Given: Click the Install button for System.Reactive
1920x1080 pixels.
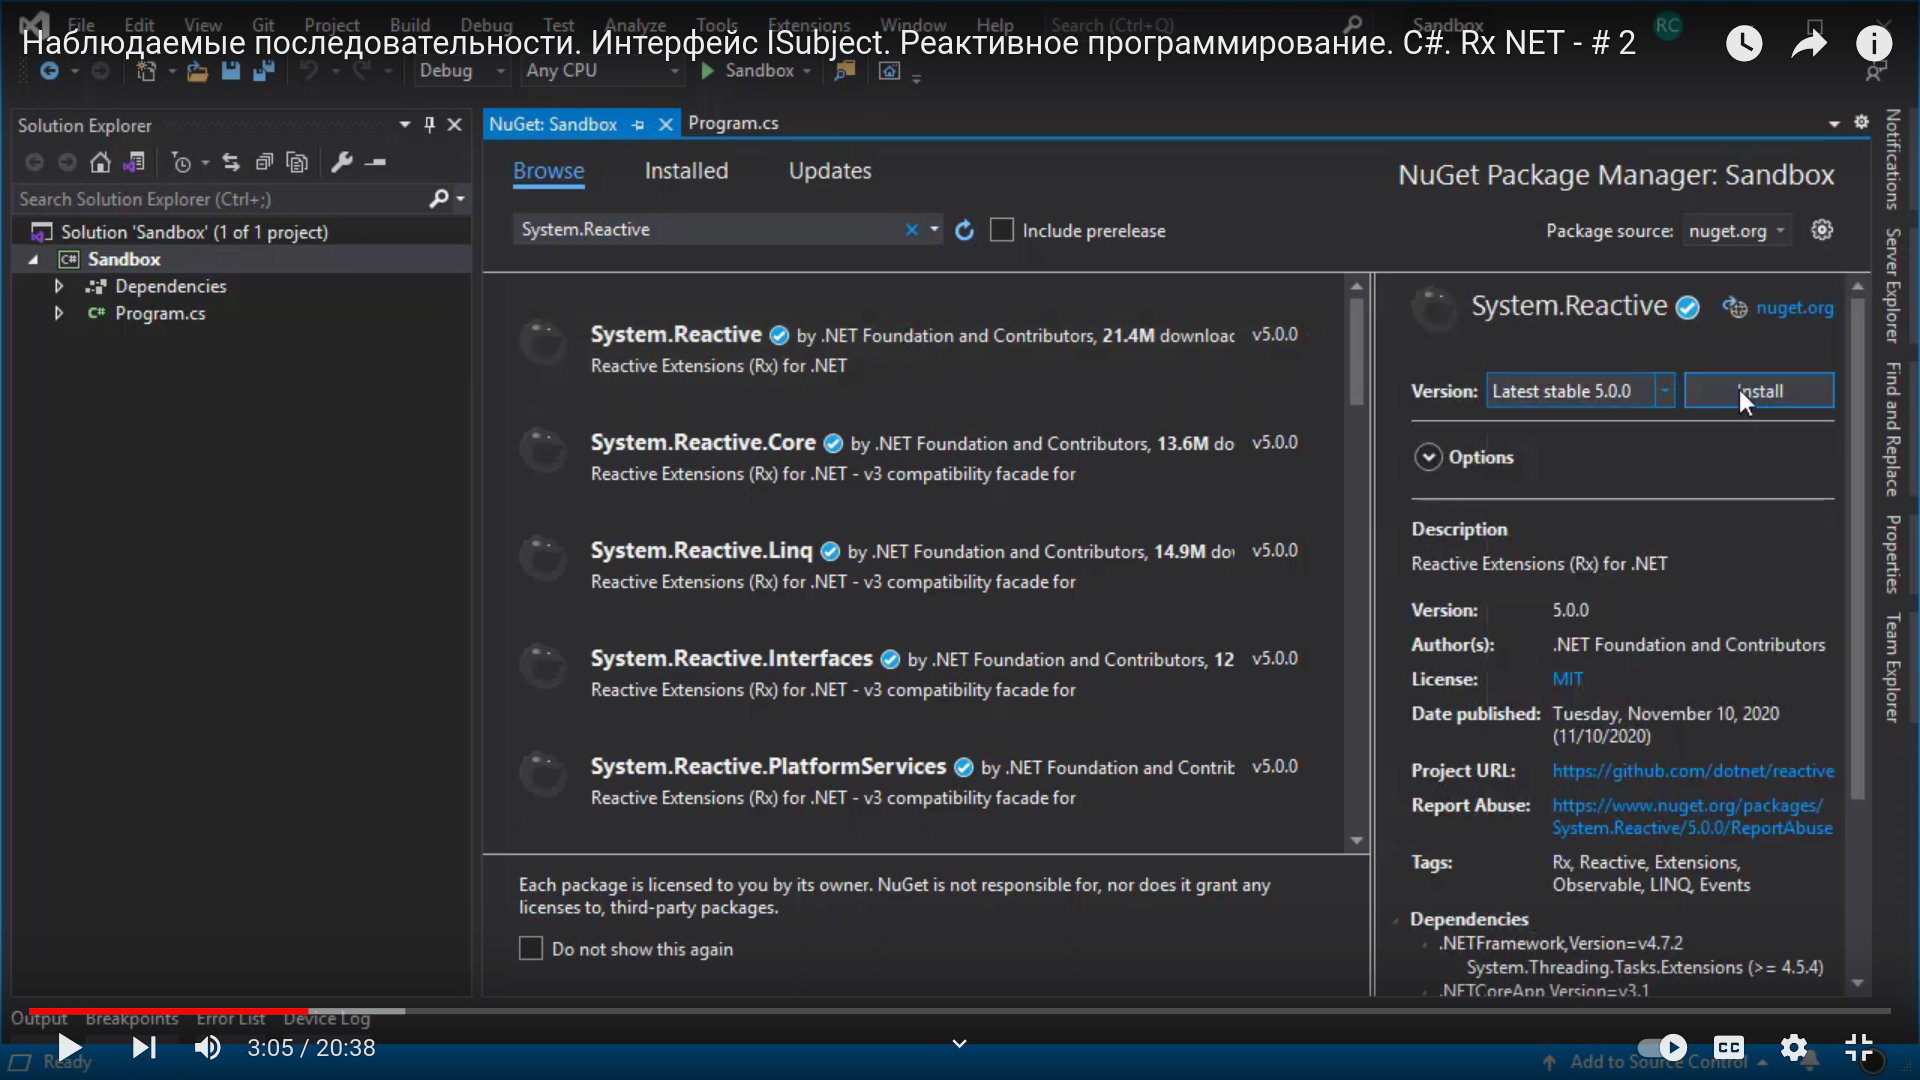Looking at the screenshot, I should [x=1759, y=391].
